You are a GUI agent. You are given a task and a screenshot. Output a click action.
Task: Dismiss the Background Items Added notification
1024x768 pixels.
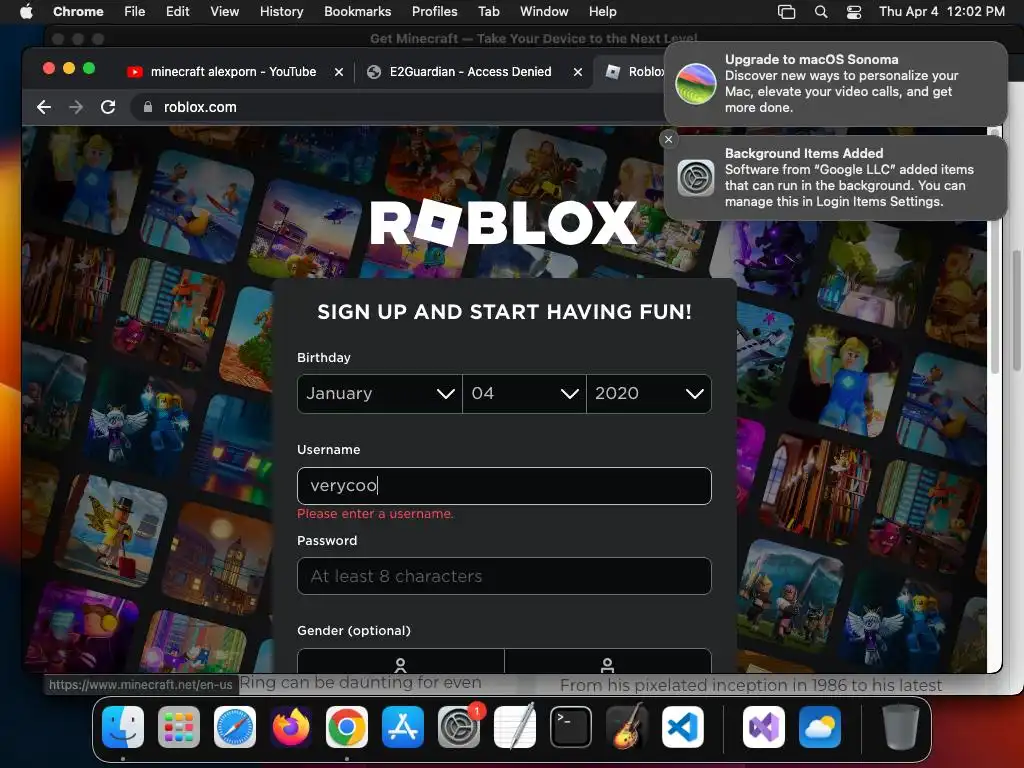[x=668, y=139]
